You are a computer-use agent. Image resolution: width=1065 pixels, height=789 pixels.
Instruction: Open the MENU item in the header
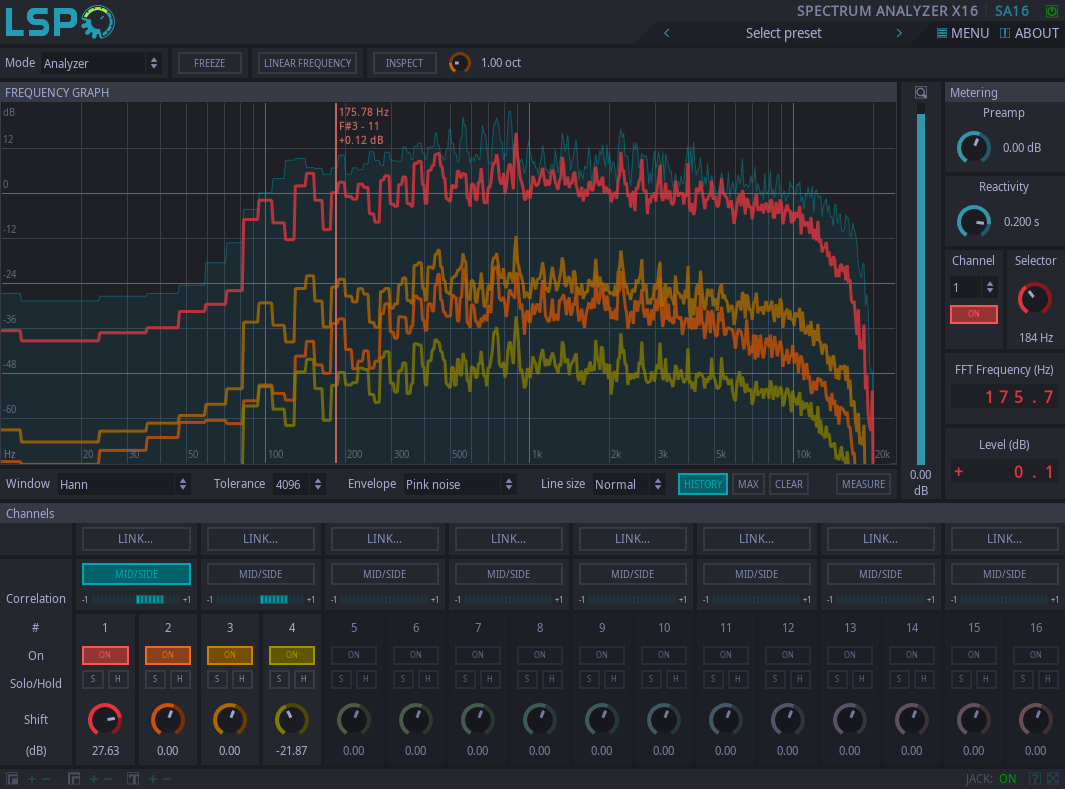tap(962, 33)
